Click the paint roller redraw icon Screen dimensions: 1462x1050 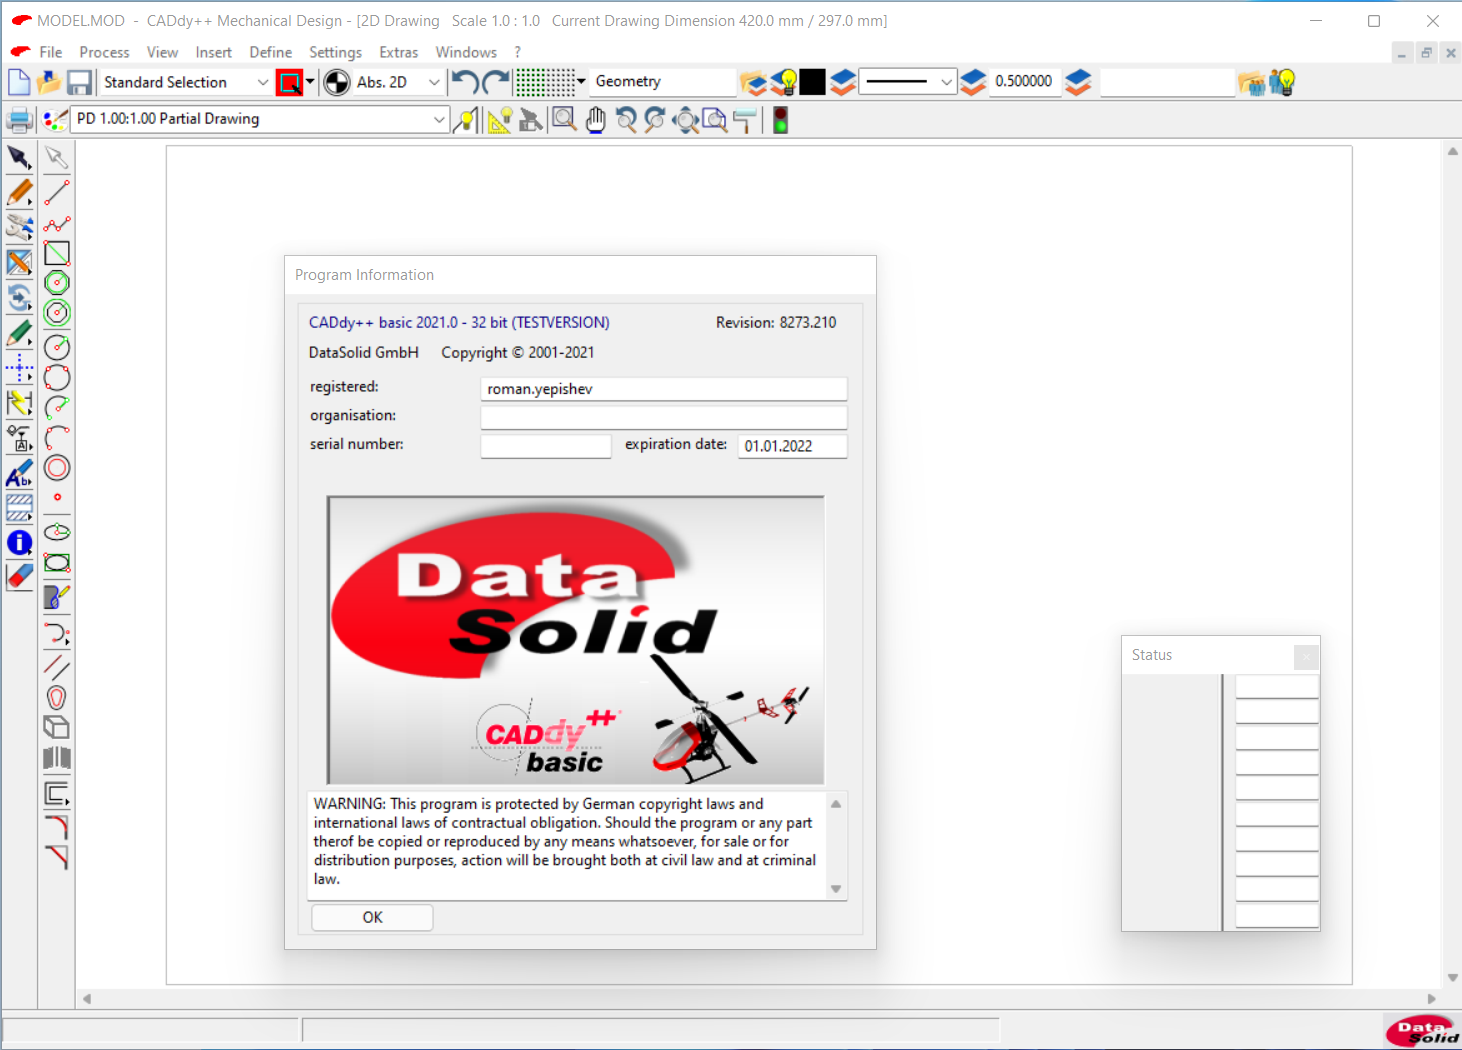point(744,120)
